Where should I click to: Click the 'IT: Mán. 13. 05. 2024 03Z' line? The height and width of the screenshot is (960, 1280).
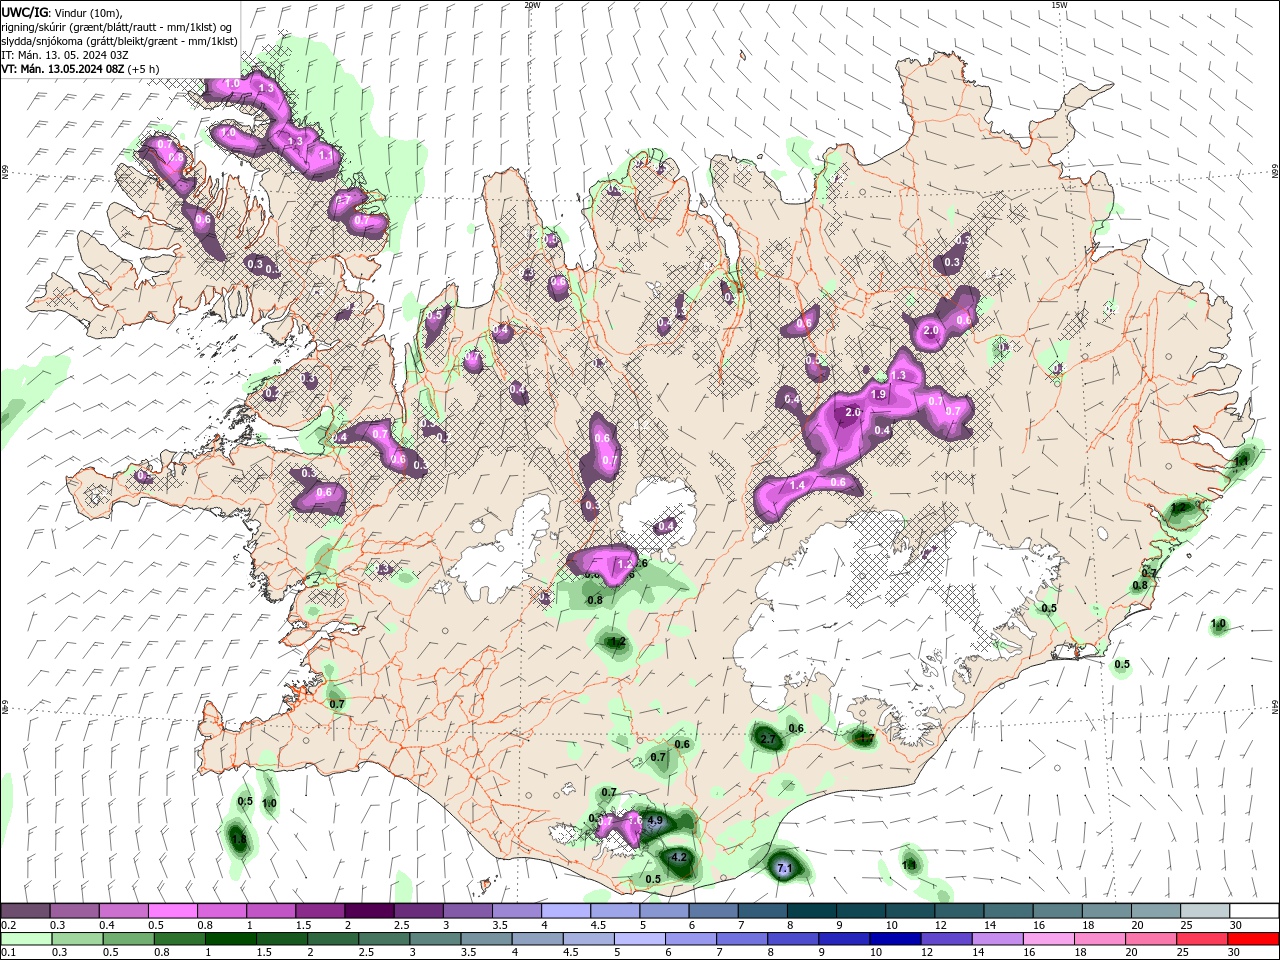tap(64, 55)
